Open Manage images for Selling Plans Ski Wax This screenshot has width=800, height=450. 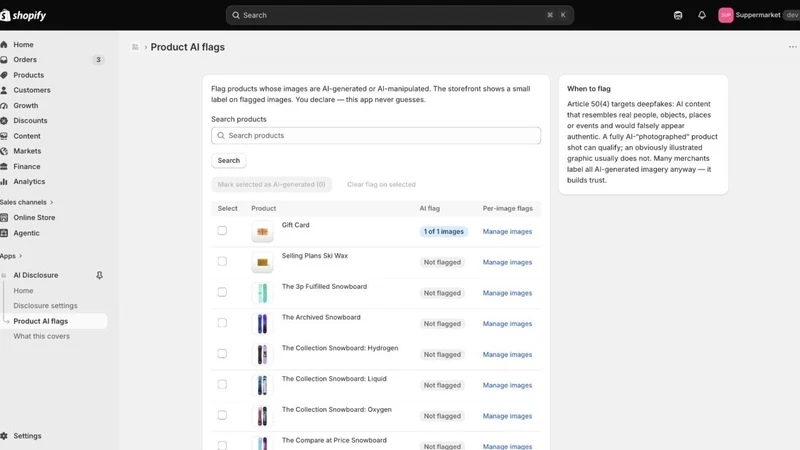click(507, 262)
